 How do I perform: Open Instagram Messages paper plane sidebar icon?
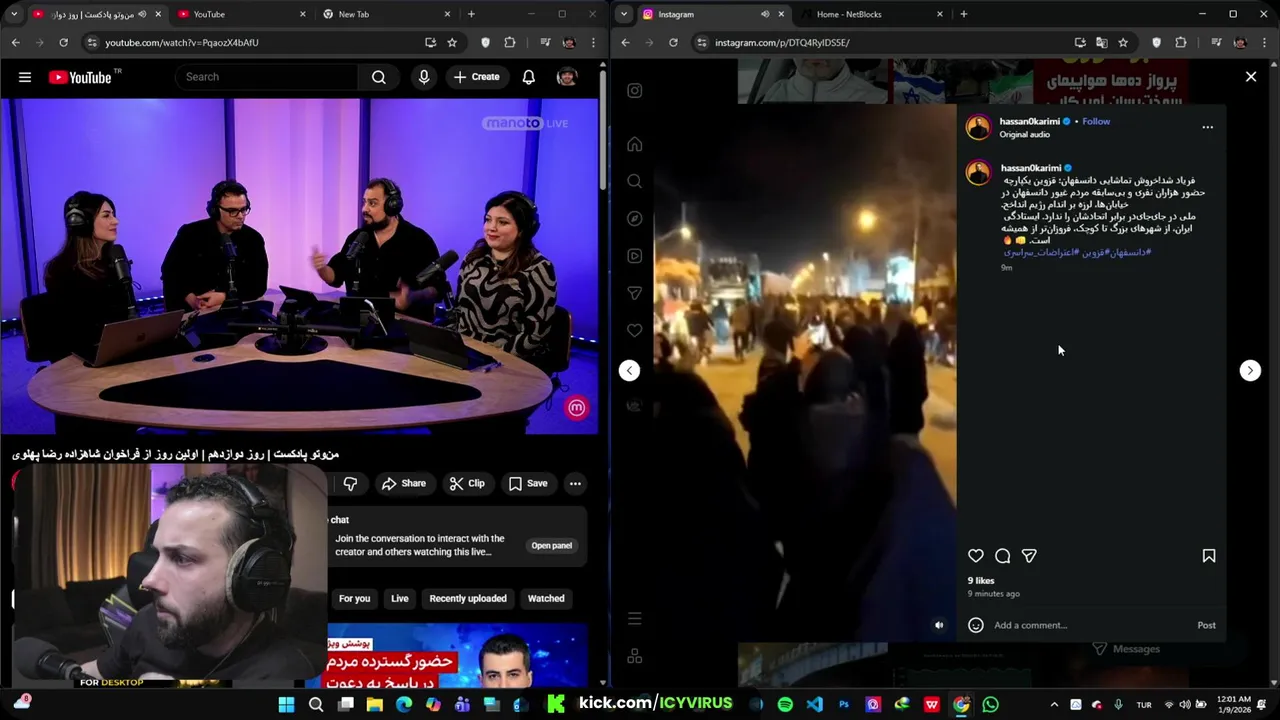click(634, 293)
